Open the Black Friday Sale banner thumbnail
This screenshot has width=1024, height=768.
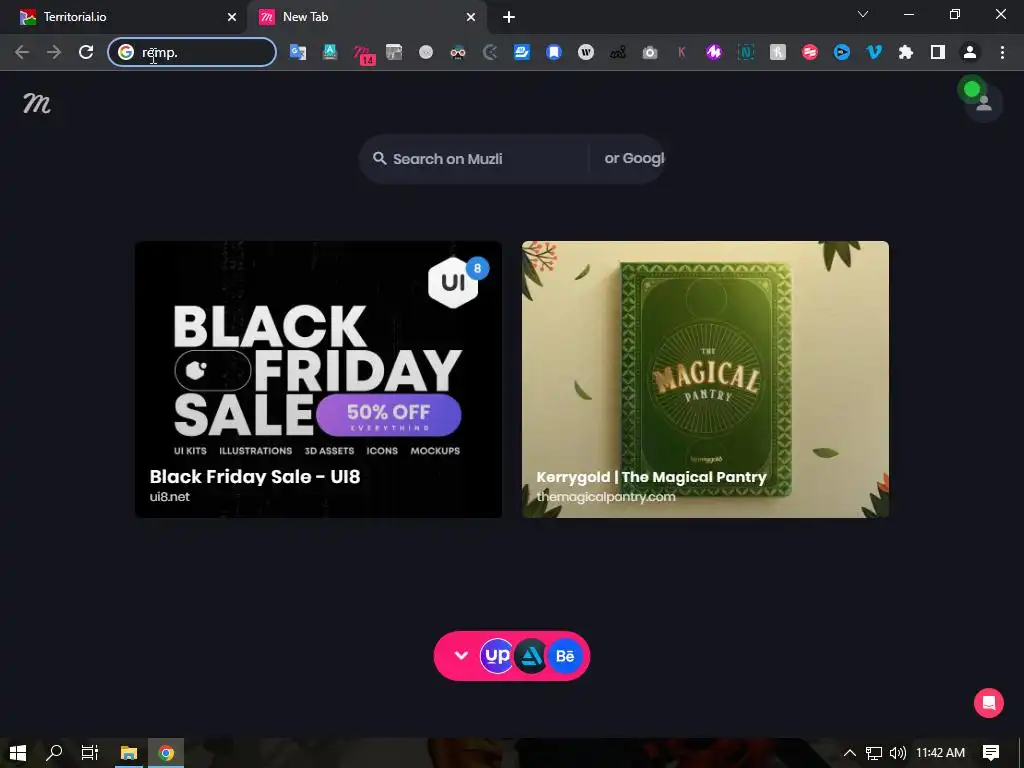[x=319, y=379]
